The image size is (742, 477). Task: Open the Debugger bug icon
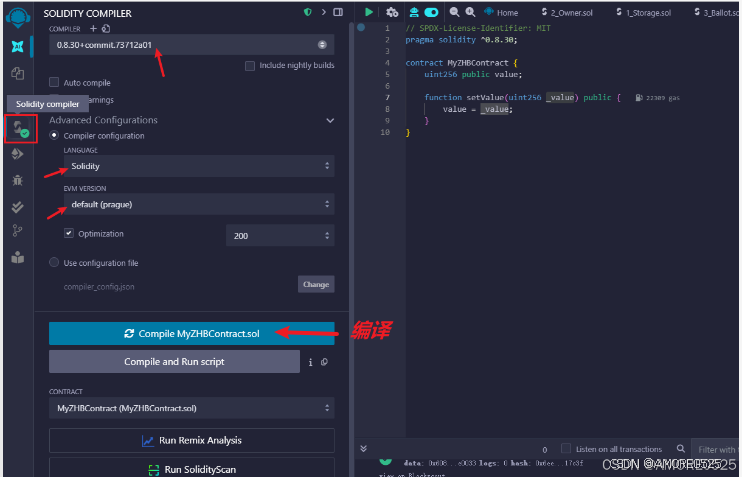18,180
